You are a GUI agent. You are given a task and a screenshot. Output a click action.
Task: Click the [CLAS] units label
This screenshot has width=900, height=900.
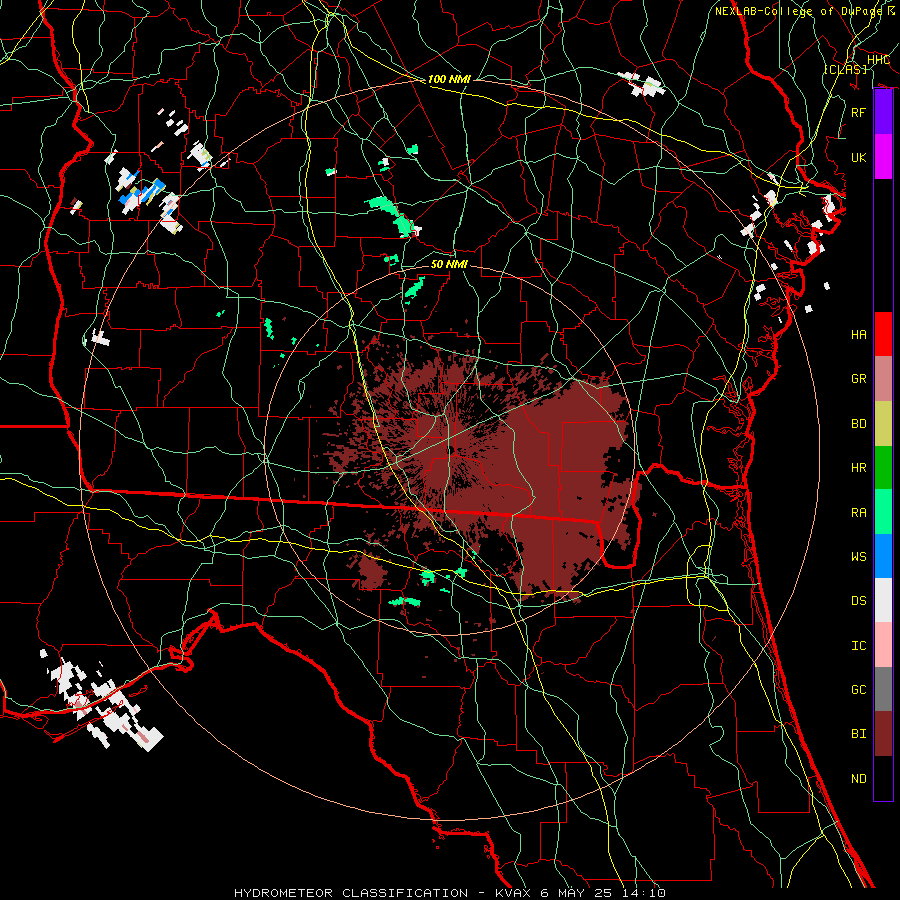(x=845, y=69)
